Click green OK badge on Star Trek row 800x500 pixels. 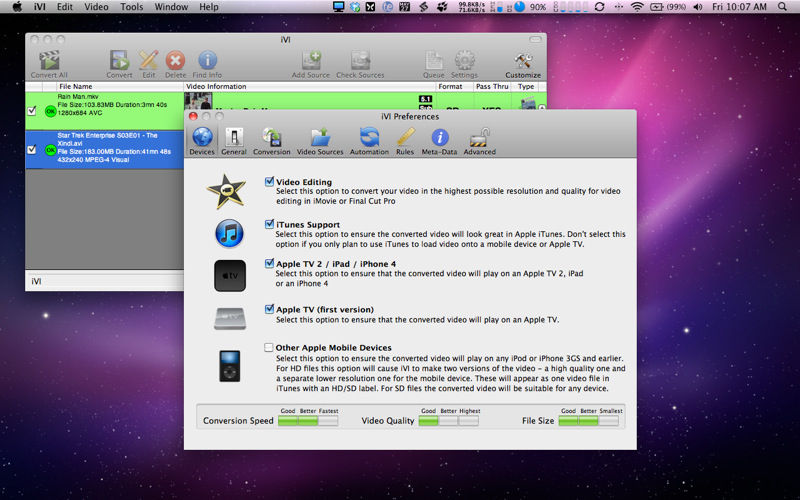pos(50,149)
